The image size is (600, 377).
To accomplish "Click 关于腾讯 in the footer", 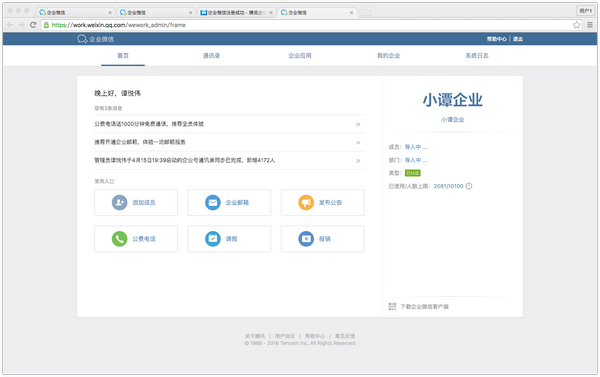I will coord(255,336).
